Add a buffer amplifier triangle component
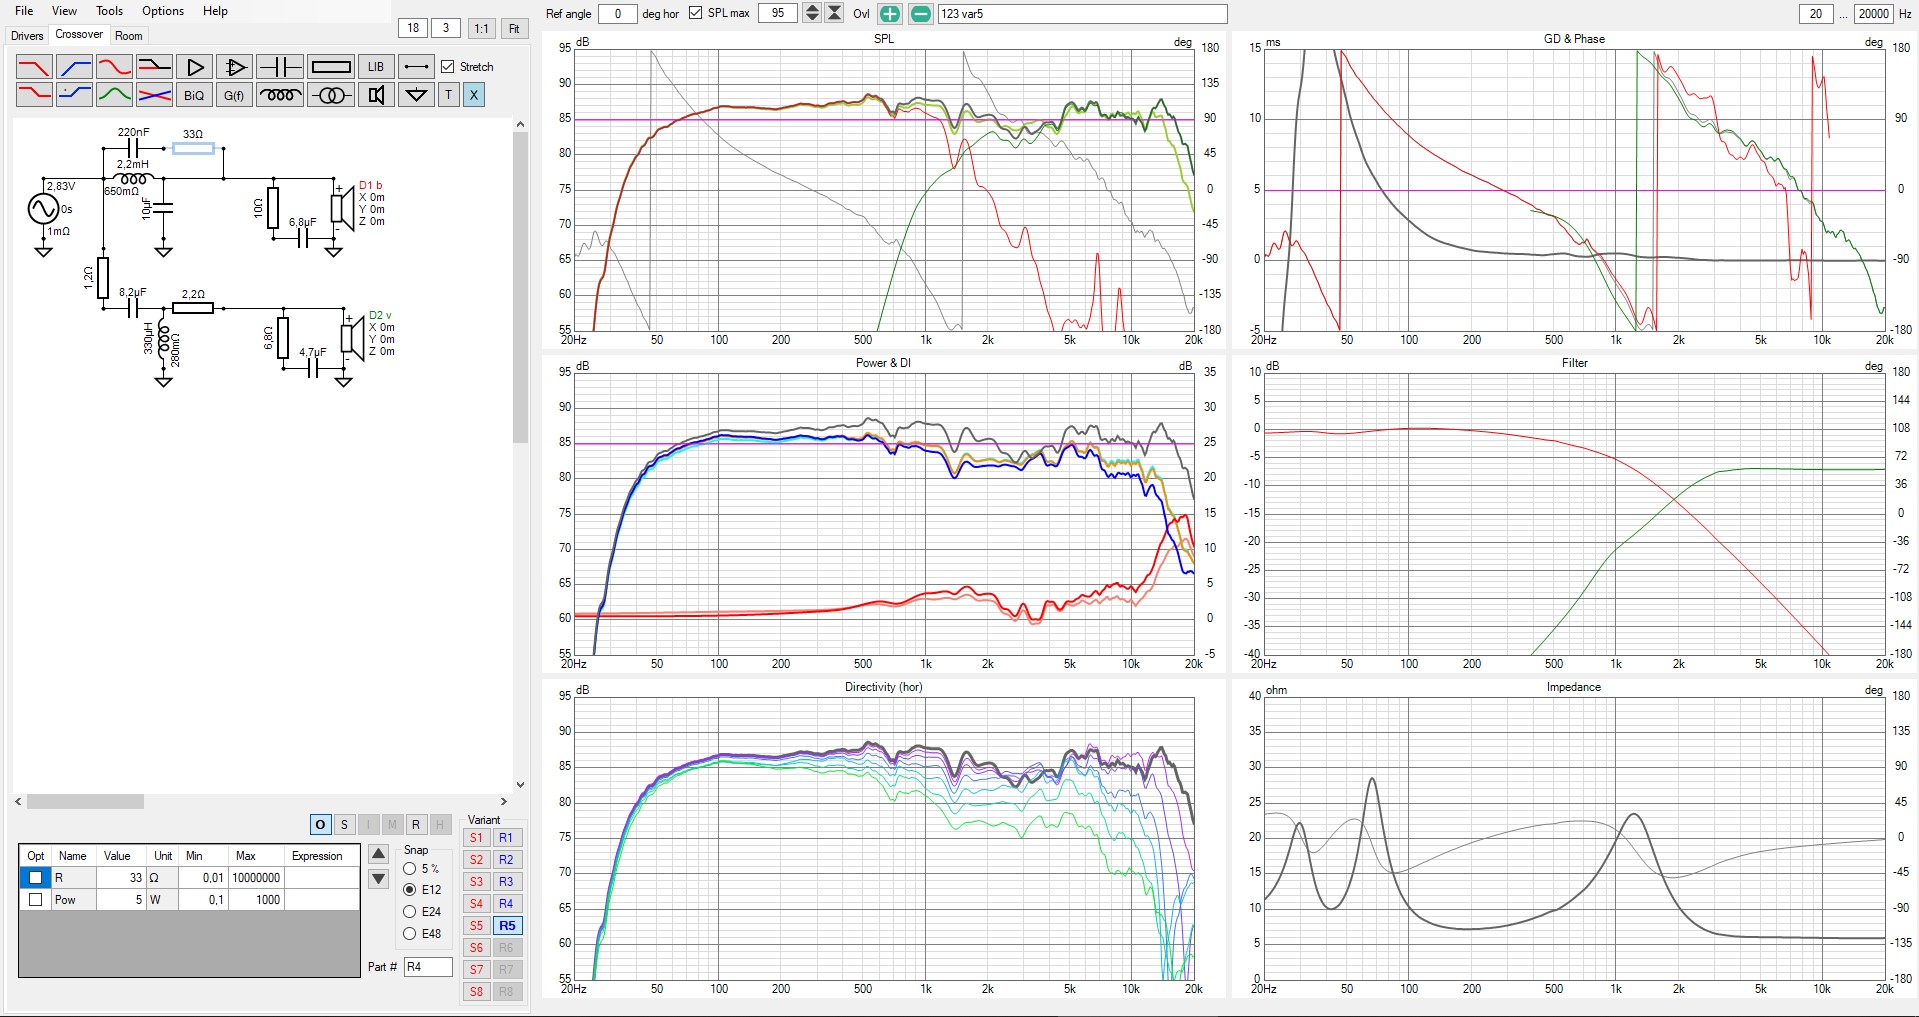The image size is (1919, 1017). (x=194, y=67)
